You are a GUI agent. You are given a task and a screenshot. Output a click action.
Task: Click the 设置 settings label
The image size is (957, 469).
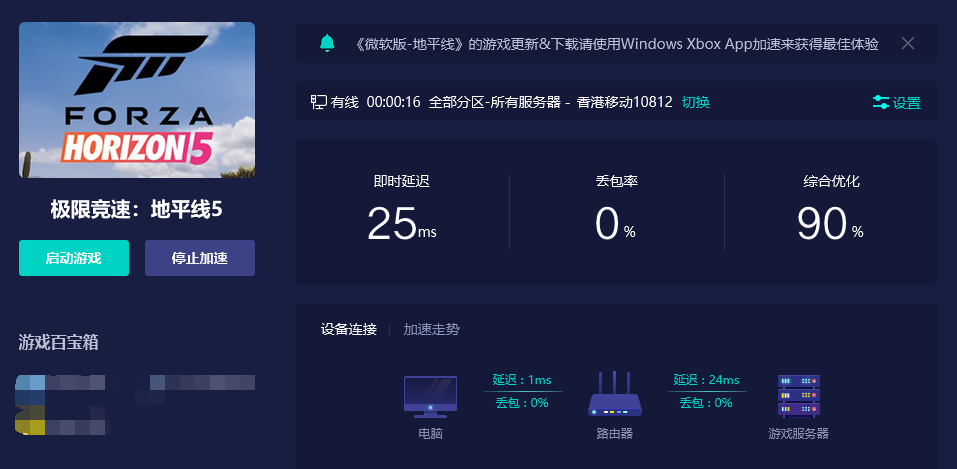click(906, 103)
